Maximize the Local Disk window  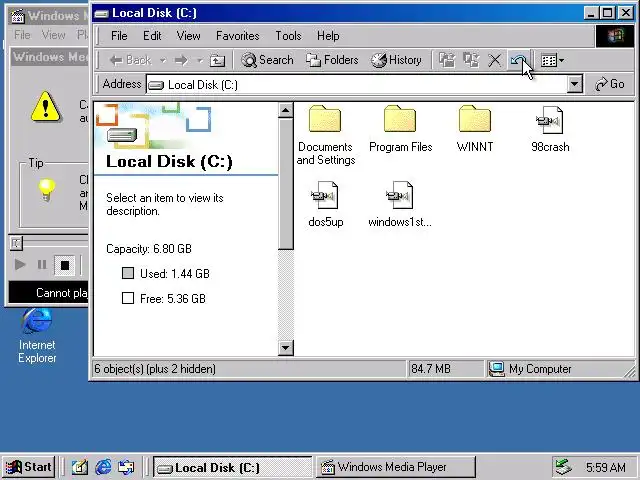point(608,13)
